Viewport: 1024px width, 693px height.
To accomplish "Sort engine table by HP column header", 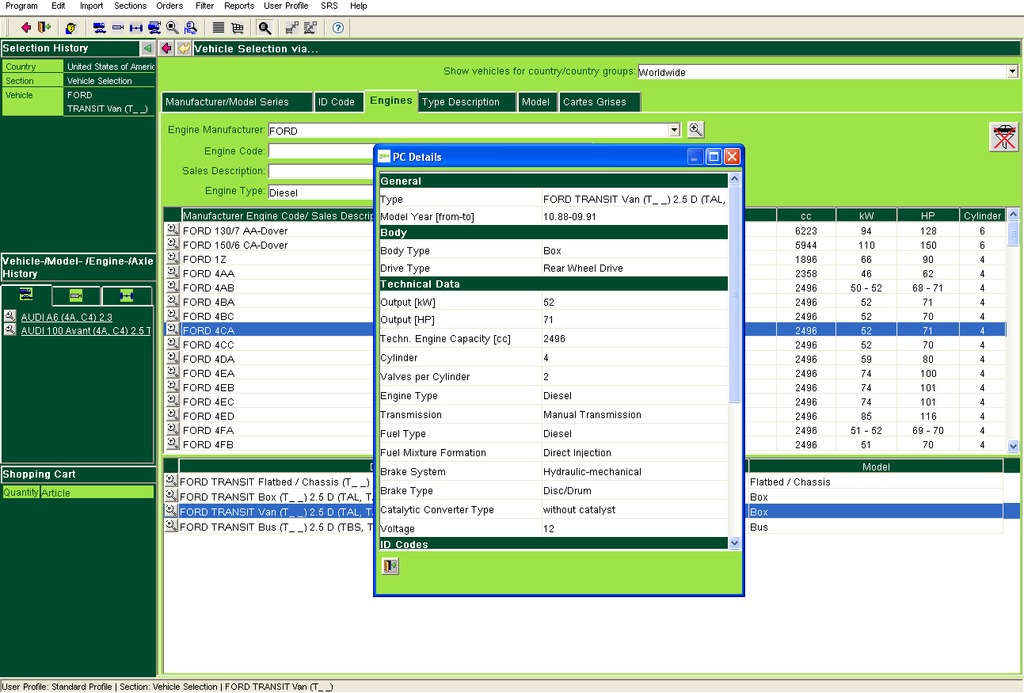I will (x=928, y=216).
